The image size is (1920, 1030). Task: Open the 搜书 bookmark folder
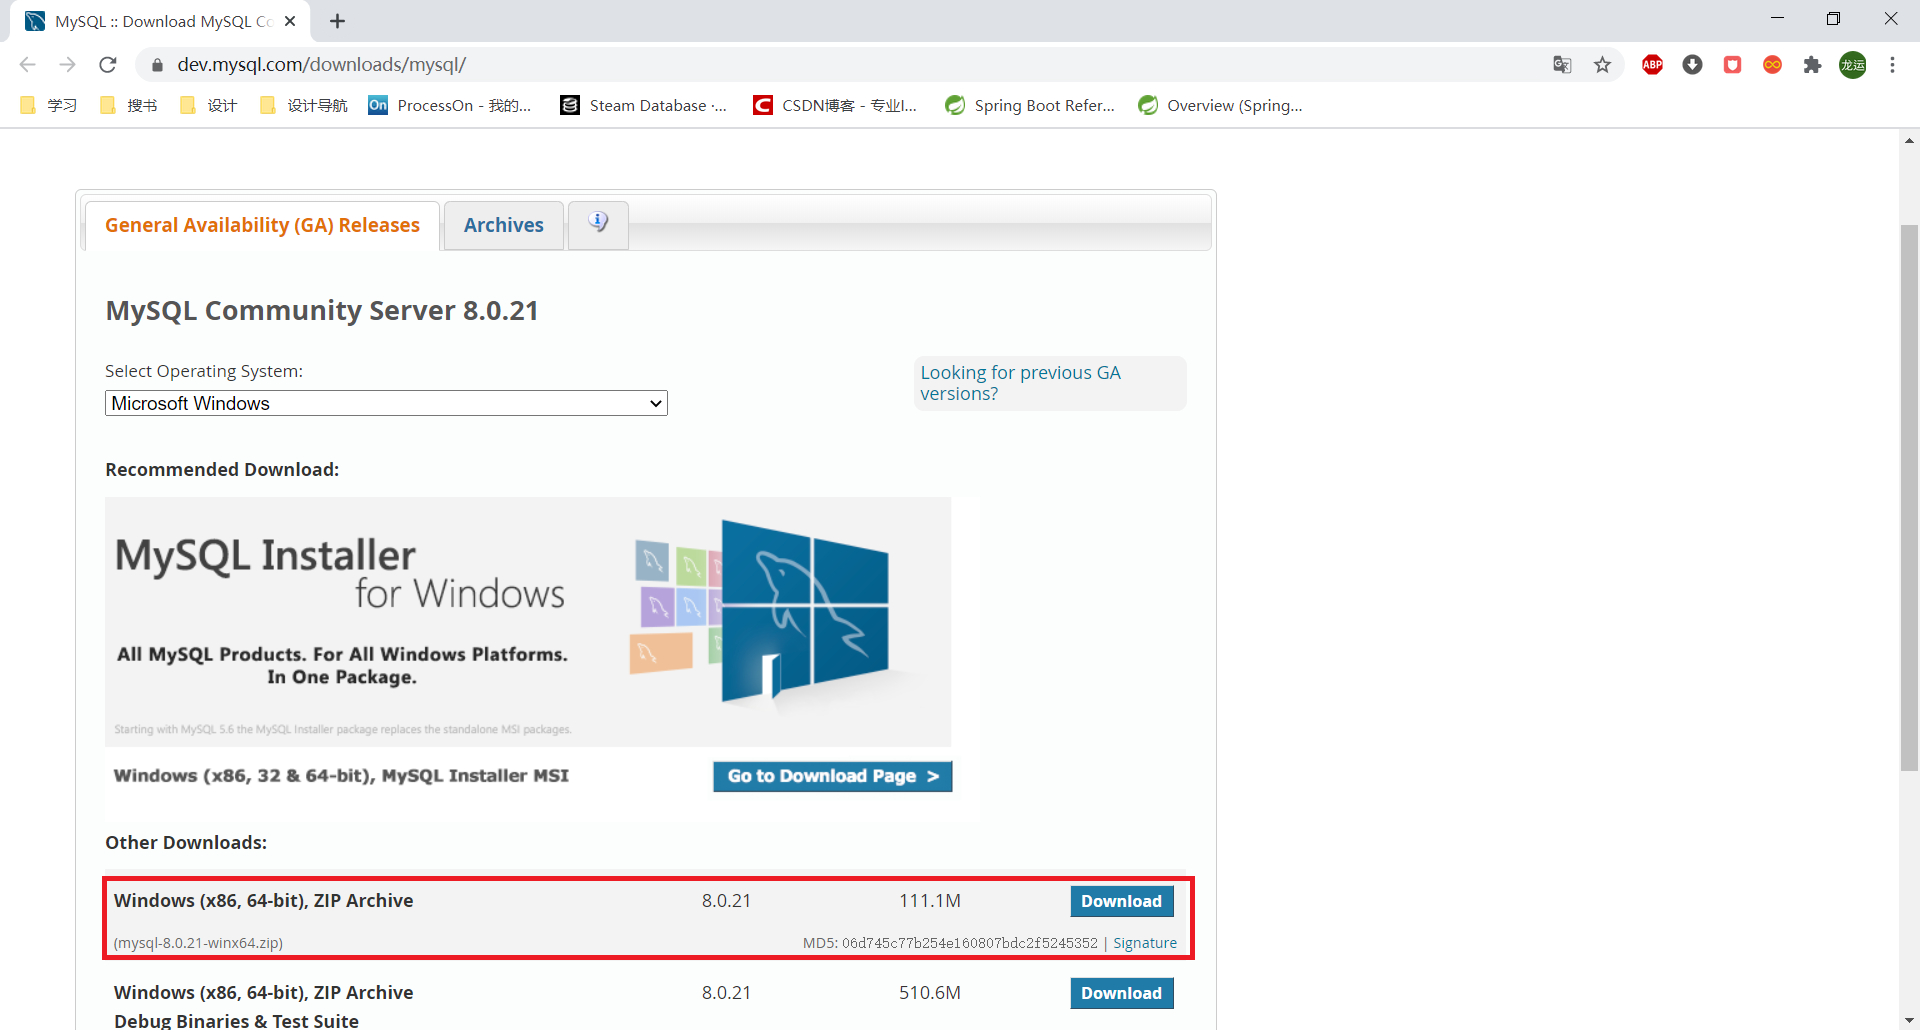129,105
